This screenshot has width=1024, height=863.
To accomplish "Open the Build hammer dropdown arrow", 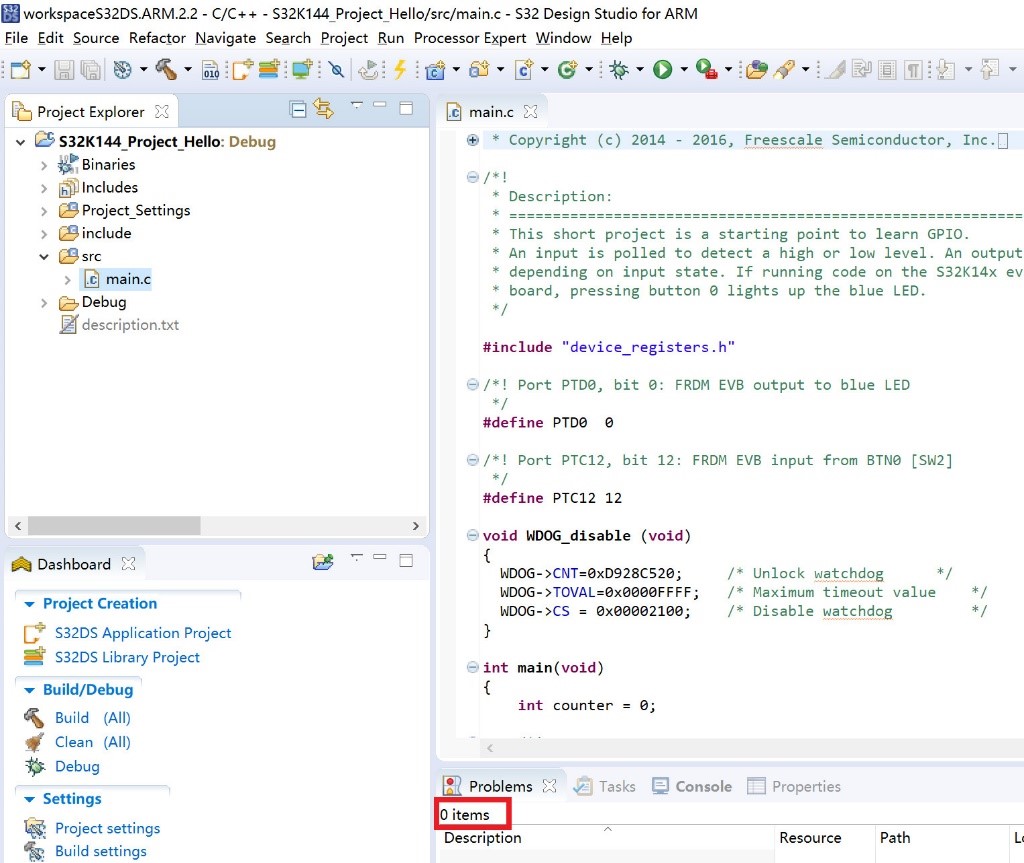I will pyautogui.click(x=187, y=69).
